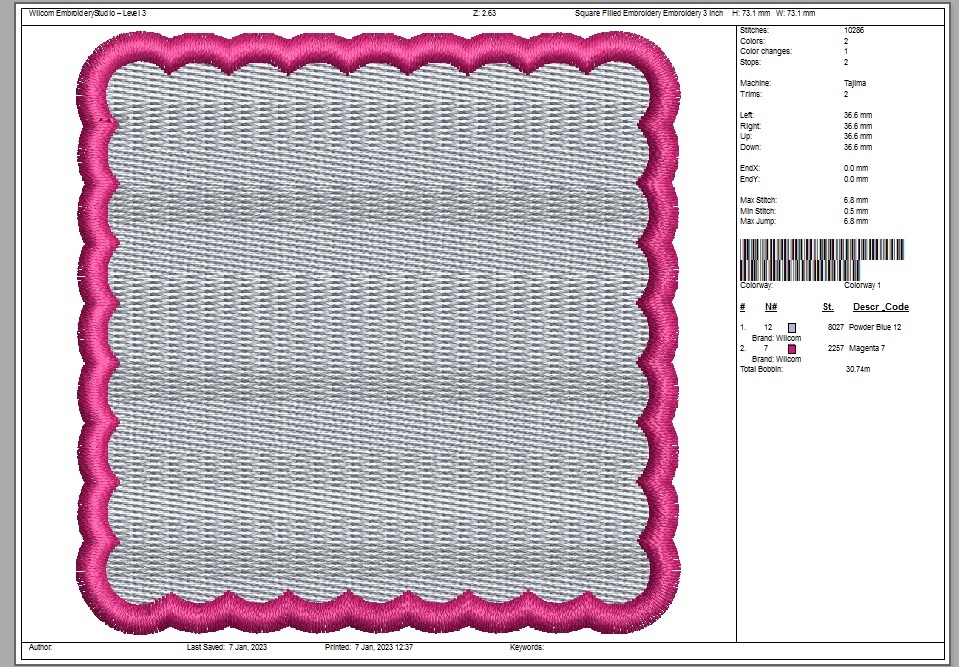
Task: Click the 'EndY:' label
Action: click(x=750, y=179)
